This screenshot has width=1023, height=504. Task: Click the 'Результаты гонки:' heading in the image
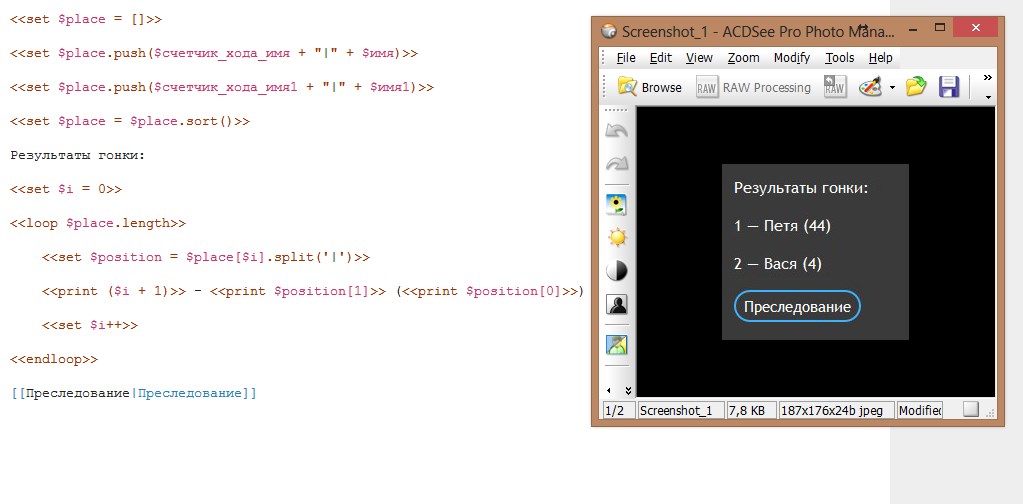801,188
